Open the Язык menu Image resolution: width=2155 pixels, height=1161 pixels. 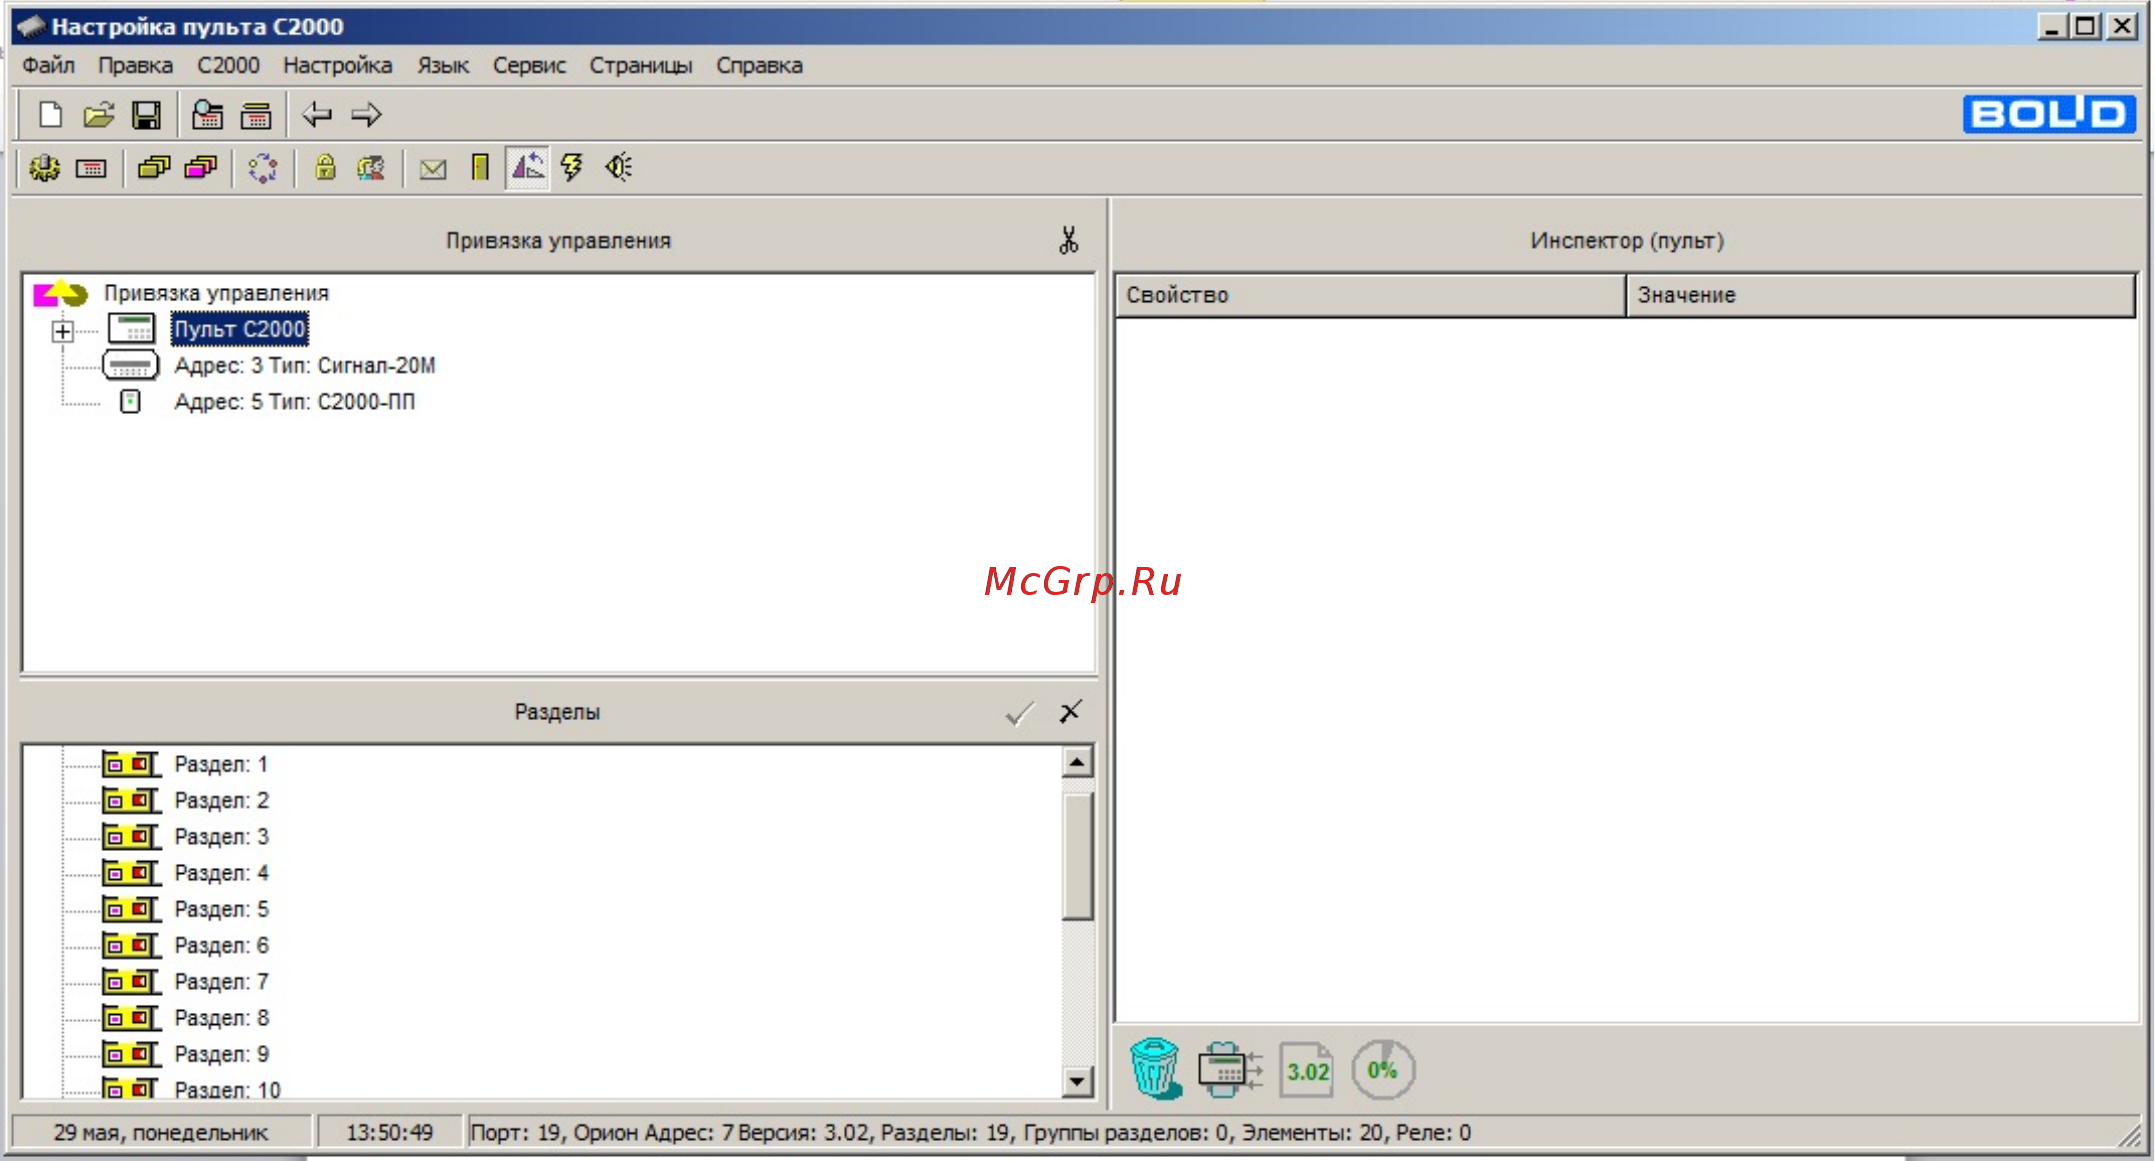point(443,66)
